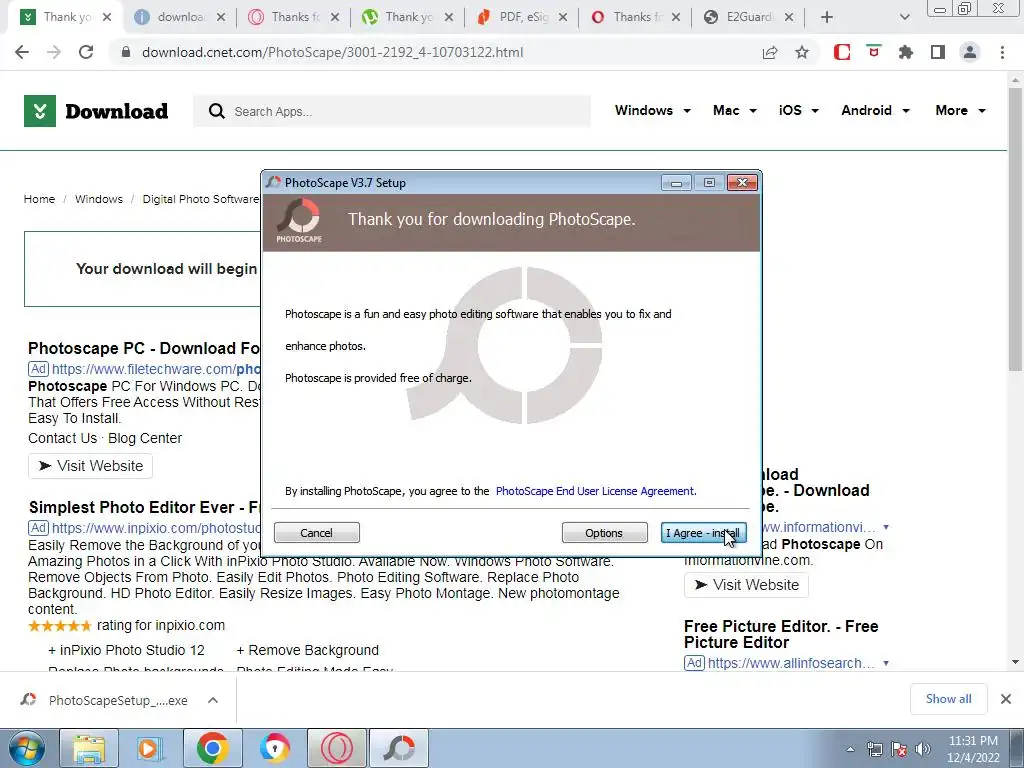Click the red shield extension icon
Viewport: 1024px width, 768px height.
click(x=874, y=52)
